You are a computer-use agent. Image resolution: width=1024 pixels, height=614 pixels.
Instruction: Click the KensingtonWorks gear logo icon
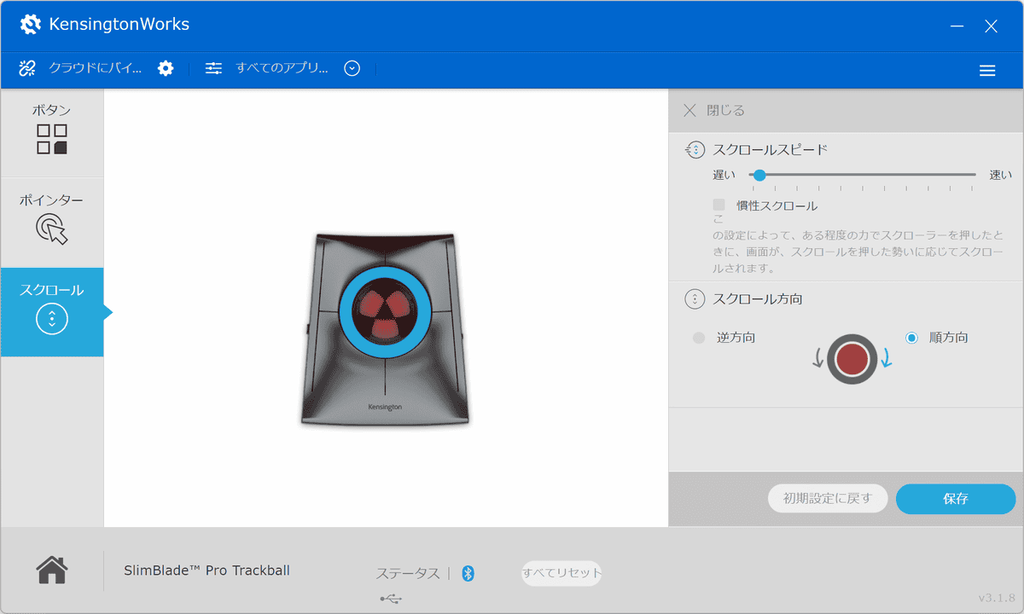[x=30, y=24]
